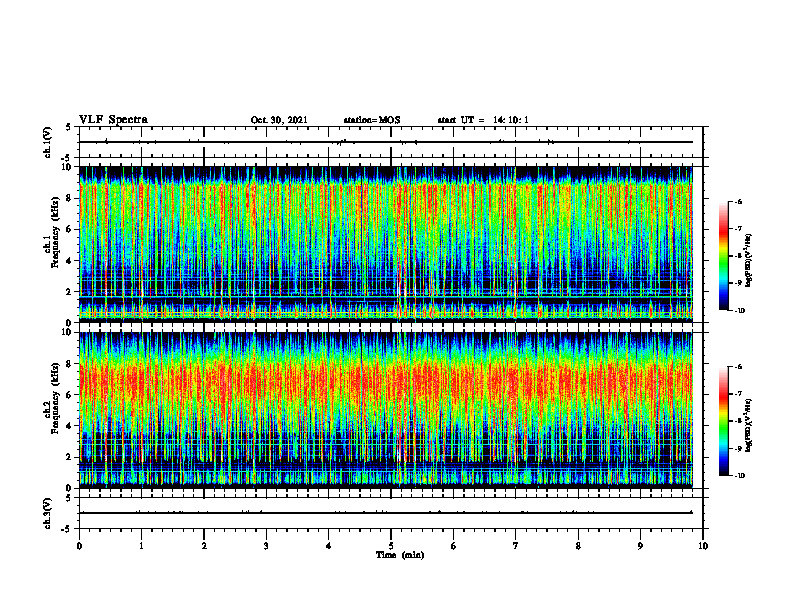Click time-axis tick label 7 at the bottom

pyautogui.click(x=516, y=546)
